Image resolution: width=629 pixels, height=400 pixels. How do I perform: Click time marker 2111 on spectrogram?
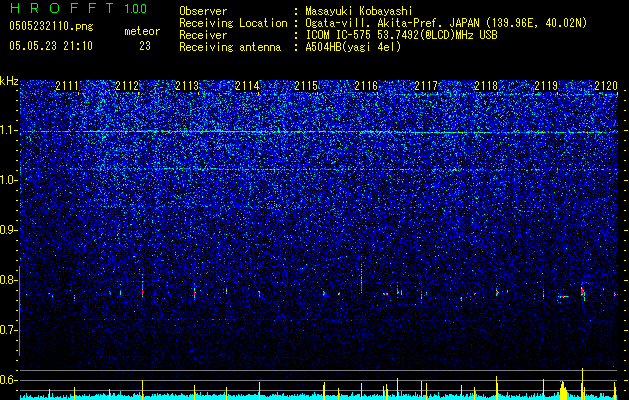click(67, 86)
